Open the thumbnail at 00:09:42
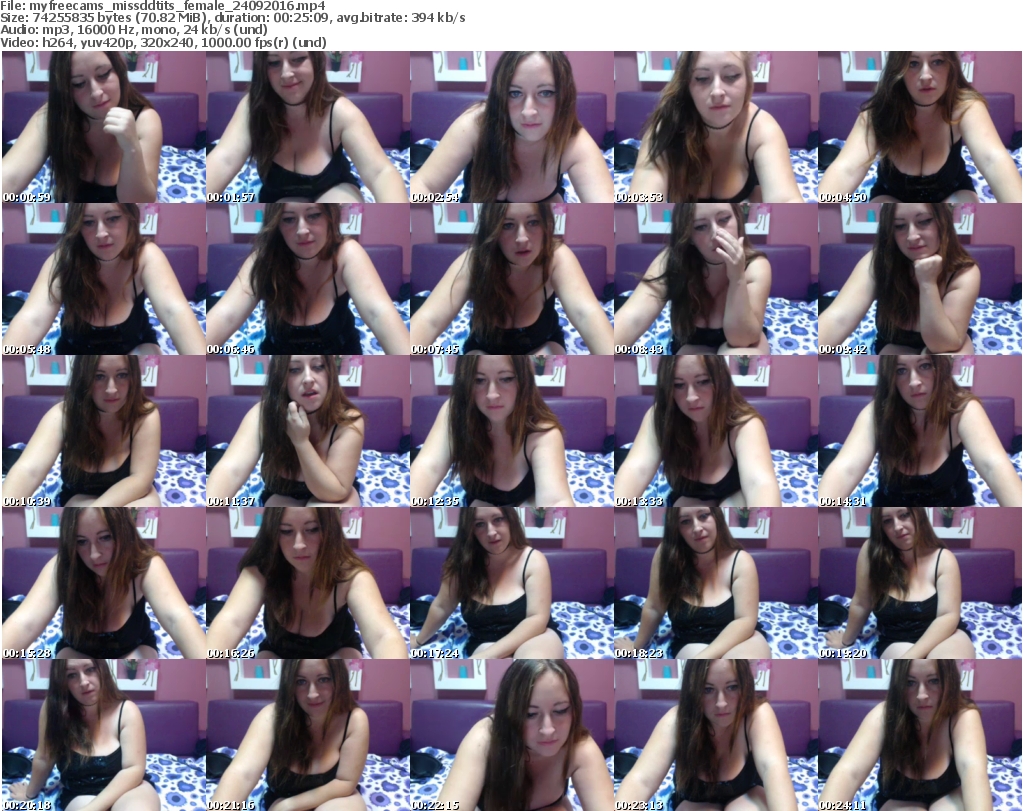 [920, 279]
